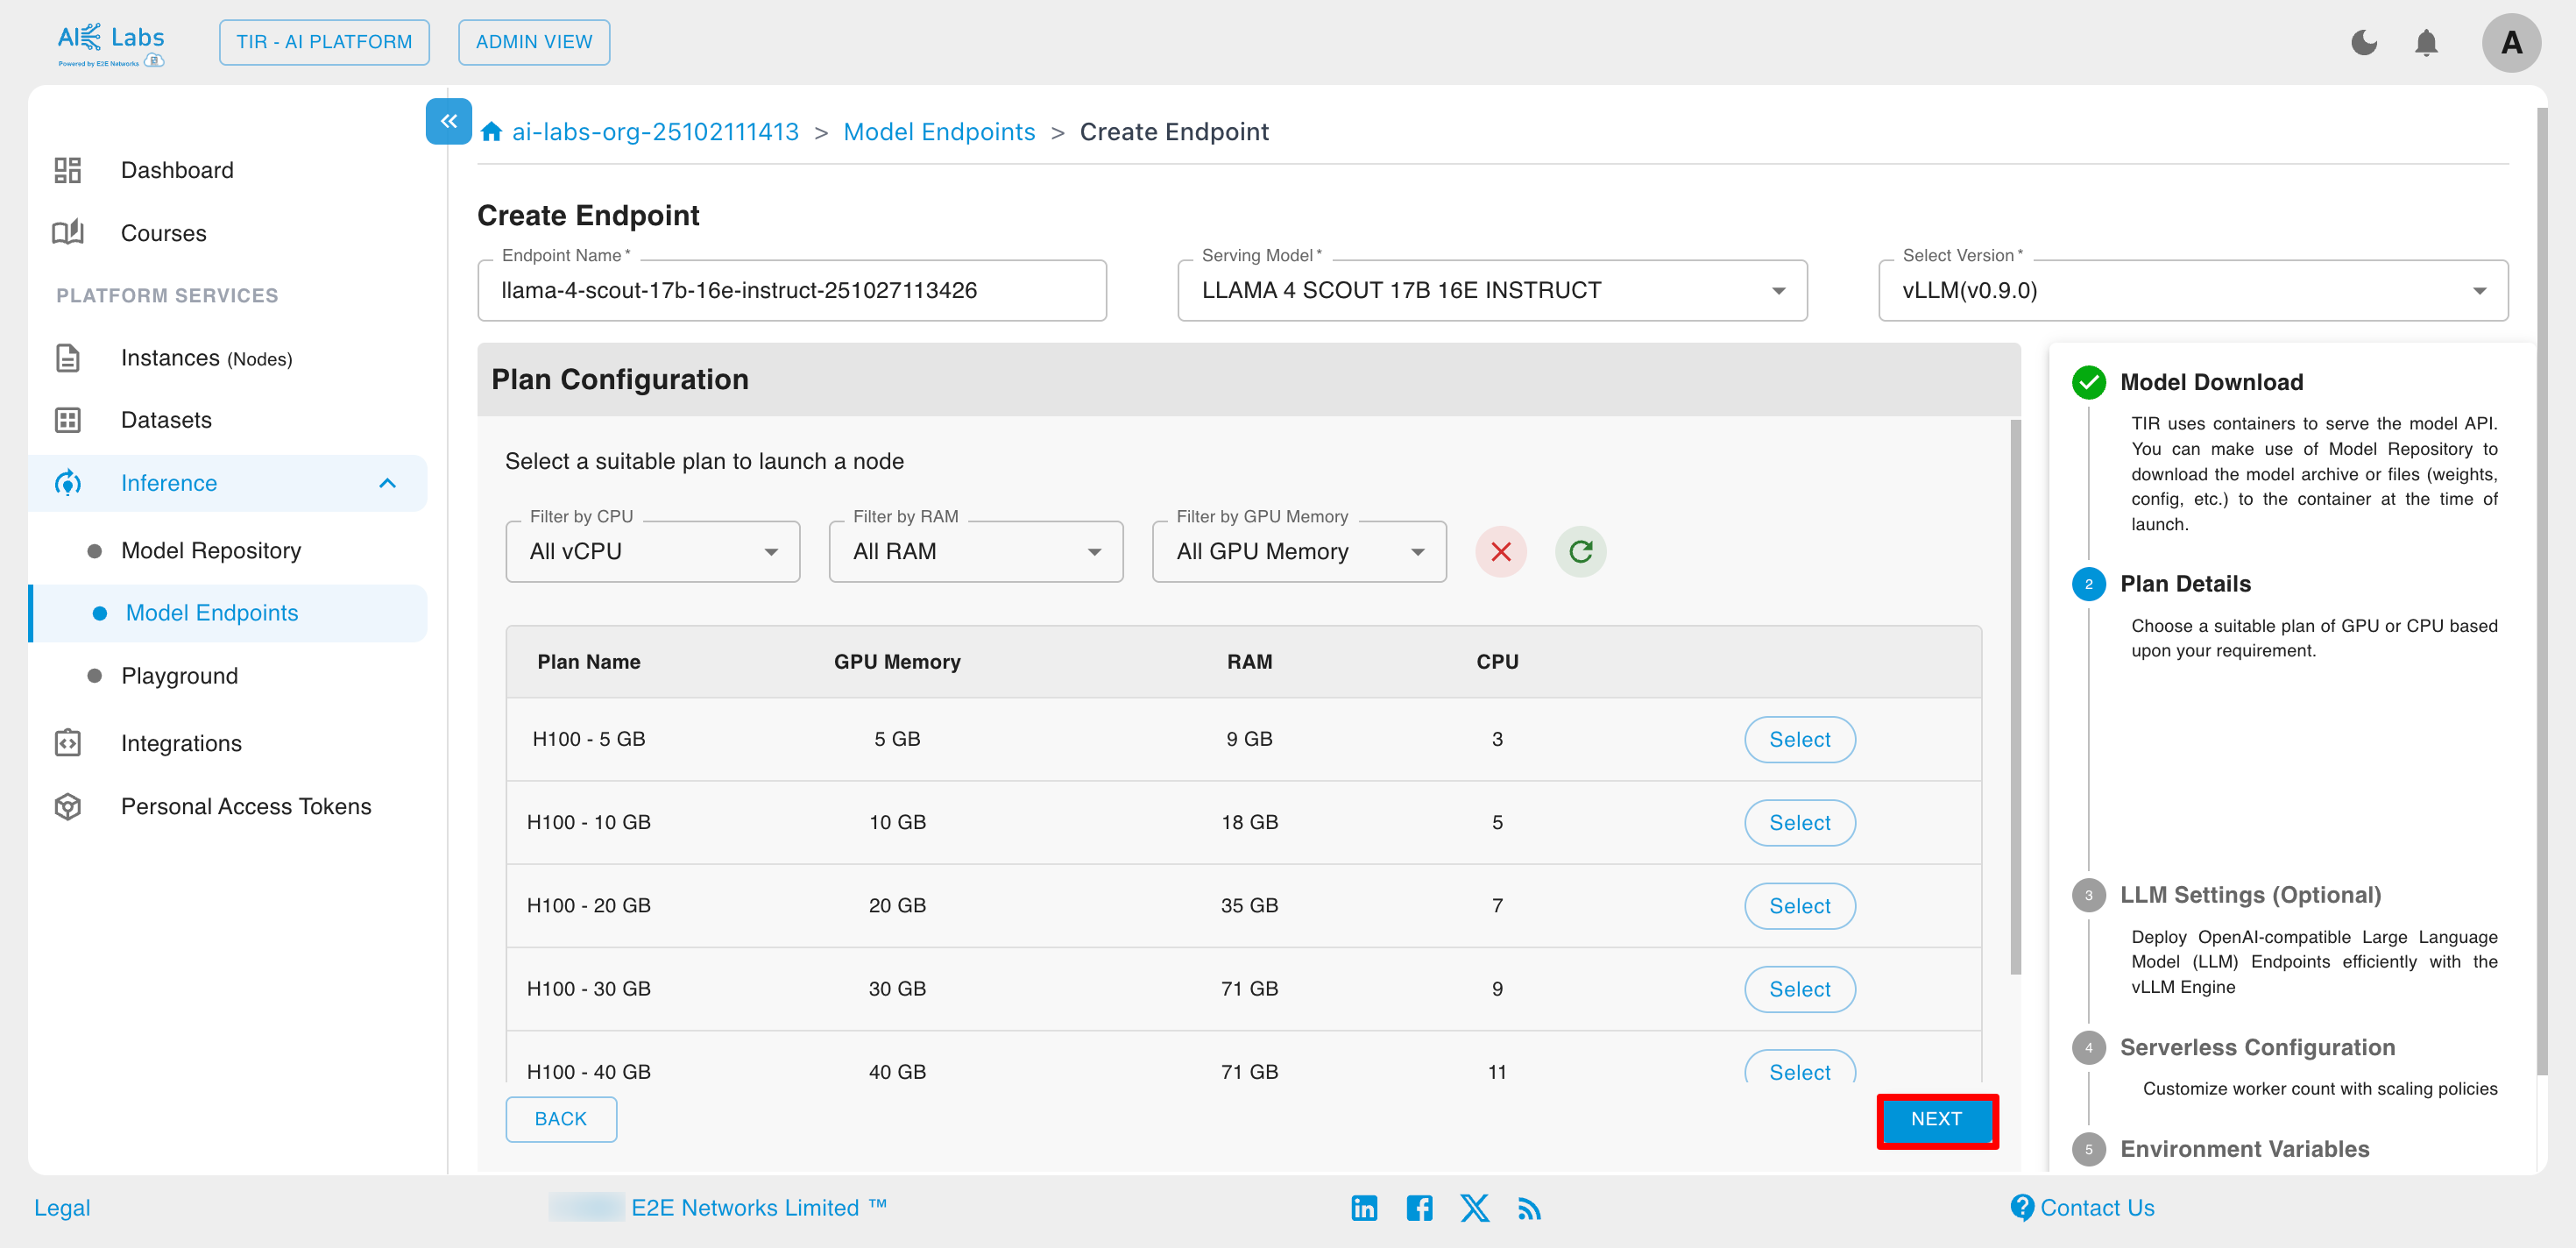Select the H100 - 30 GB plan
The height and width of the screenshot is (1248, 2576).
1799,988
